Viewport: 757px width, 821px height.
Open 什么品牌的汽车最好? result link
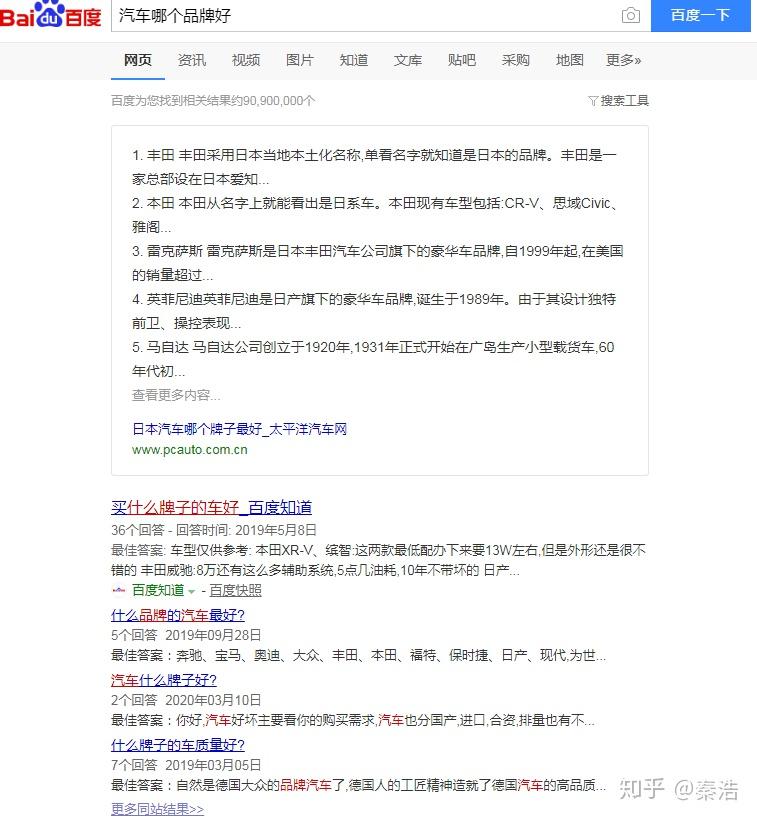(178, 615)
